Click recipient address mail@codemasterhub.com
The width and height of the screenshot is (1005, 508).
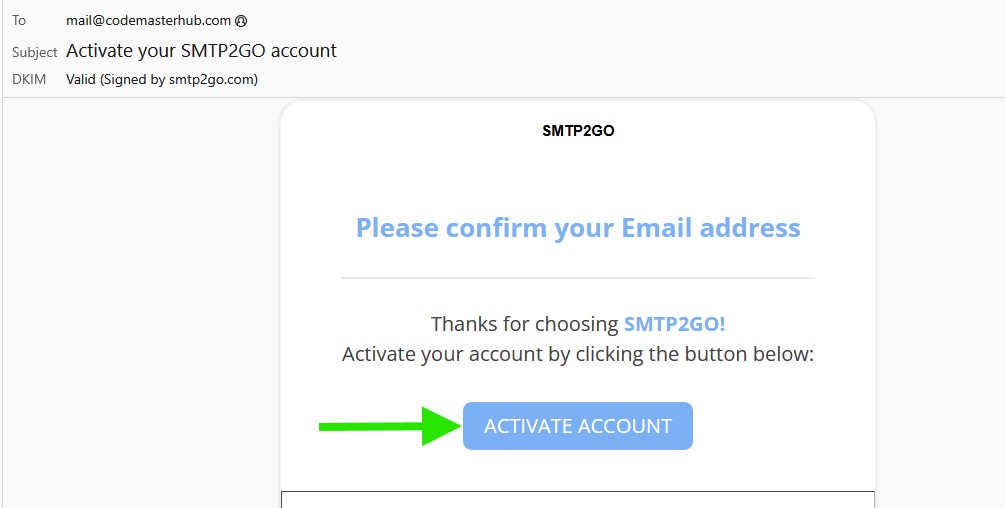[x=149, y=20]
